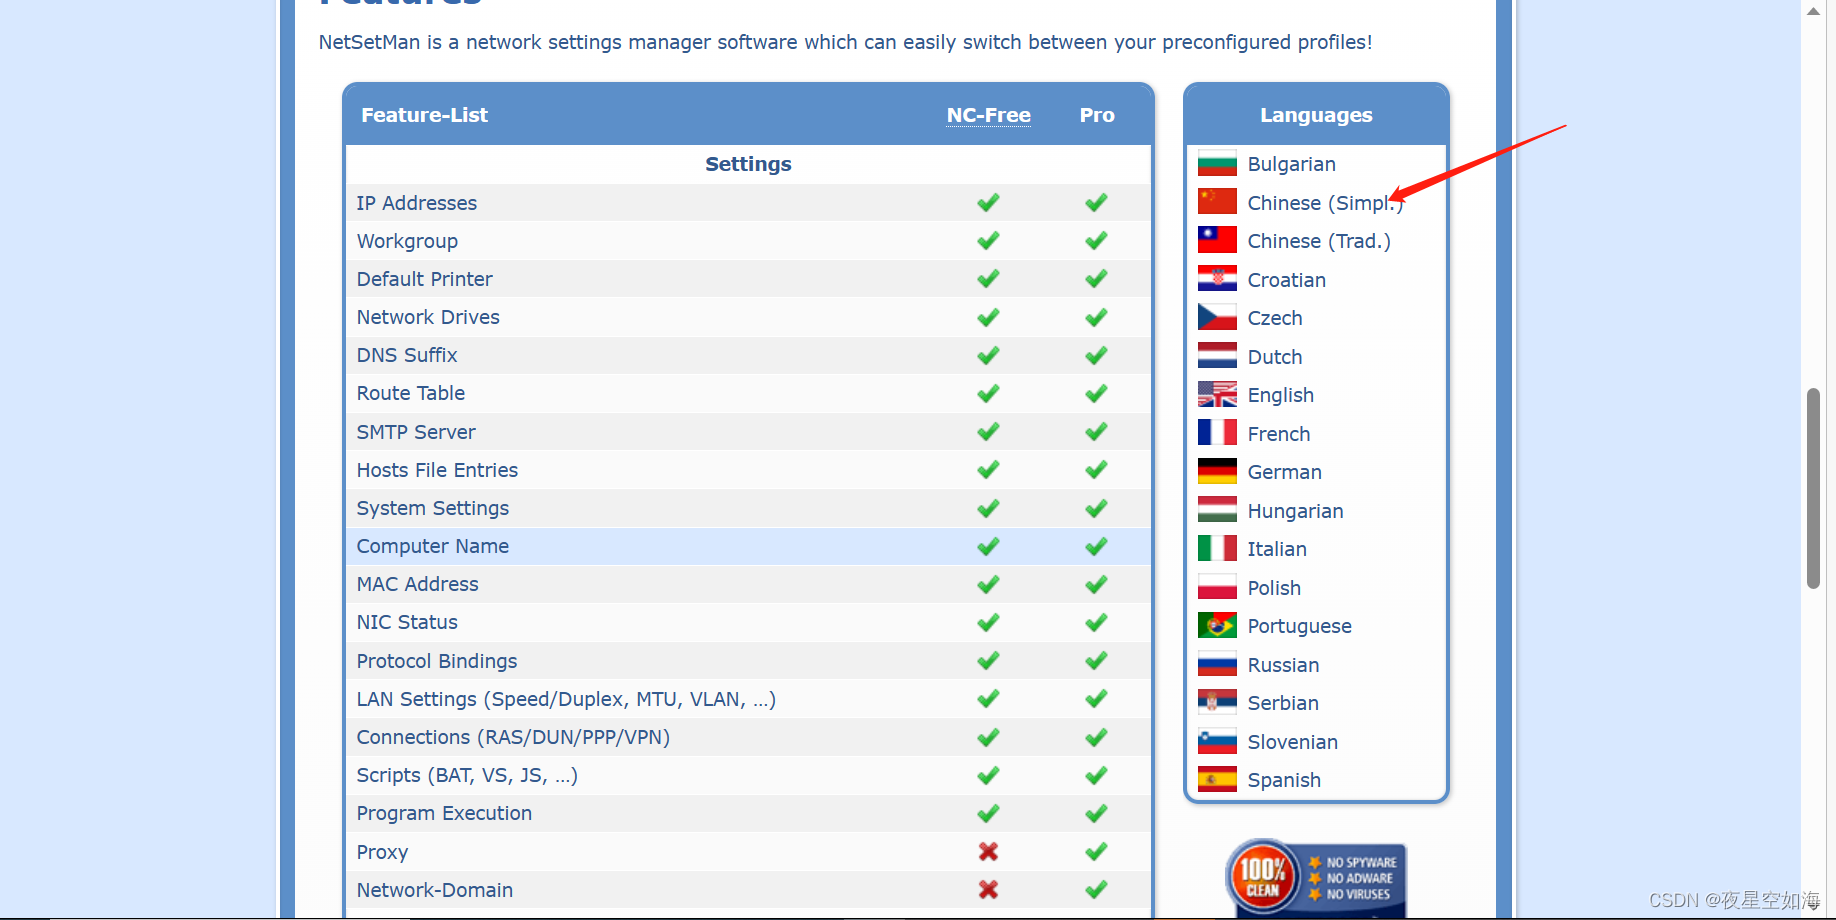This screenshot has width=1836, height=920.
Task: Click the Computer Name feature row
Action: [748, 546]
